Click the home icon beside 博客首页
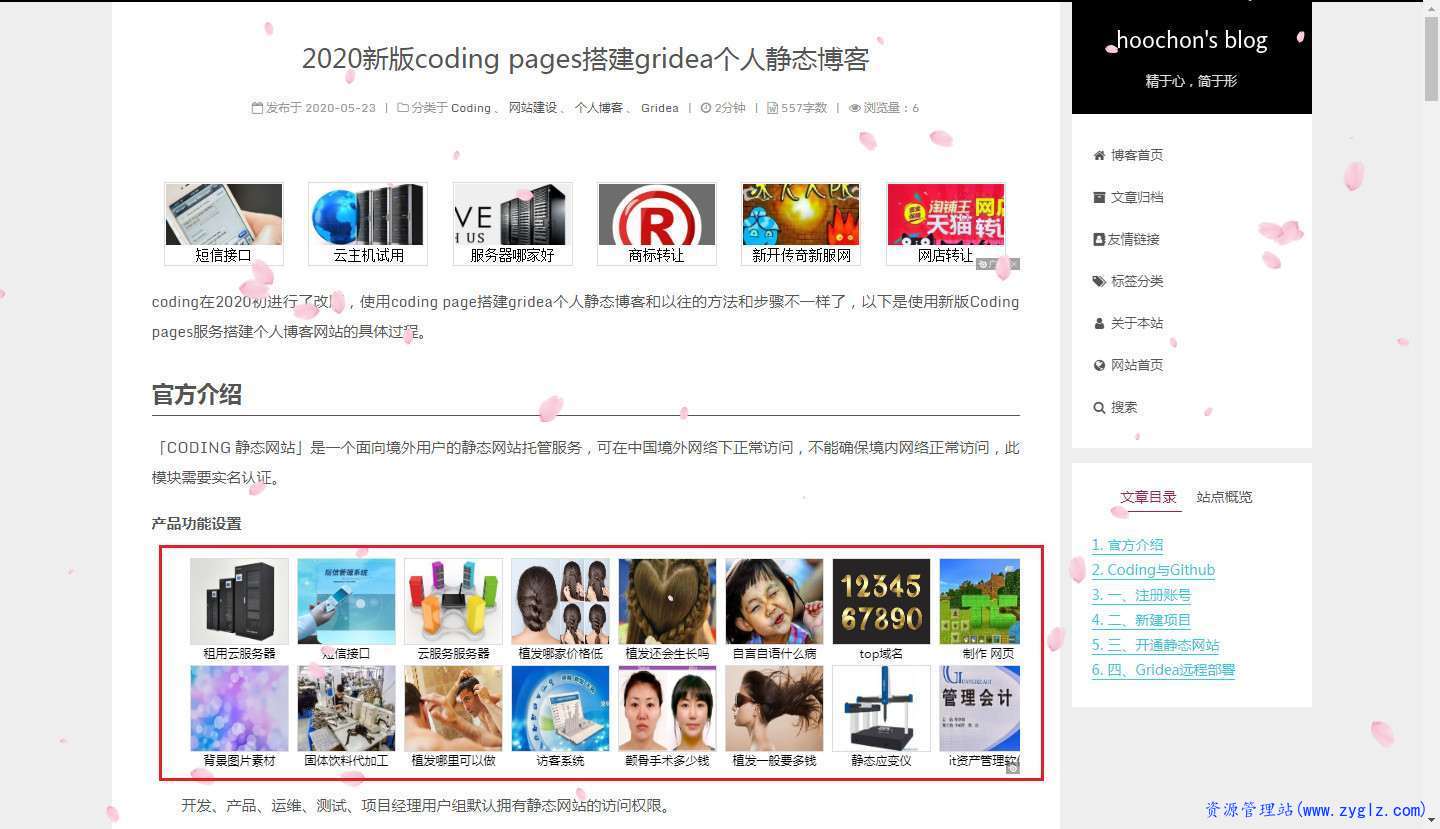Screen dimensions: 1440x829 pyautogui.click(x=1099, y=155)
